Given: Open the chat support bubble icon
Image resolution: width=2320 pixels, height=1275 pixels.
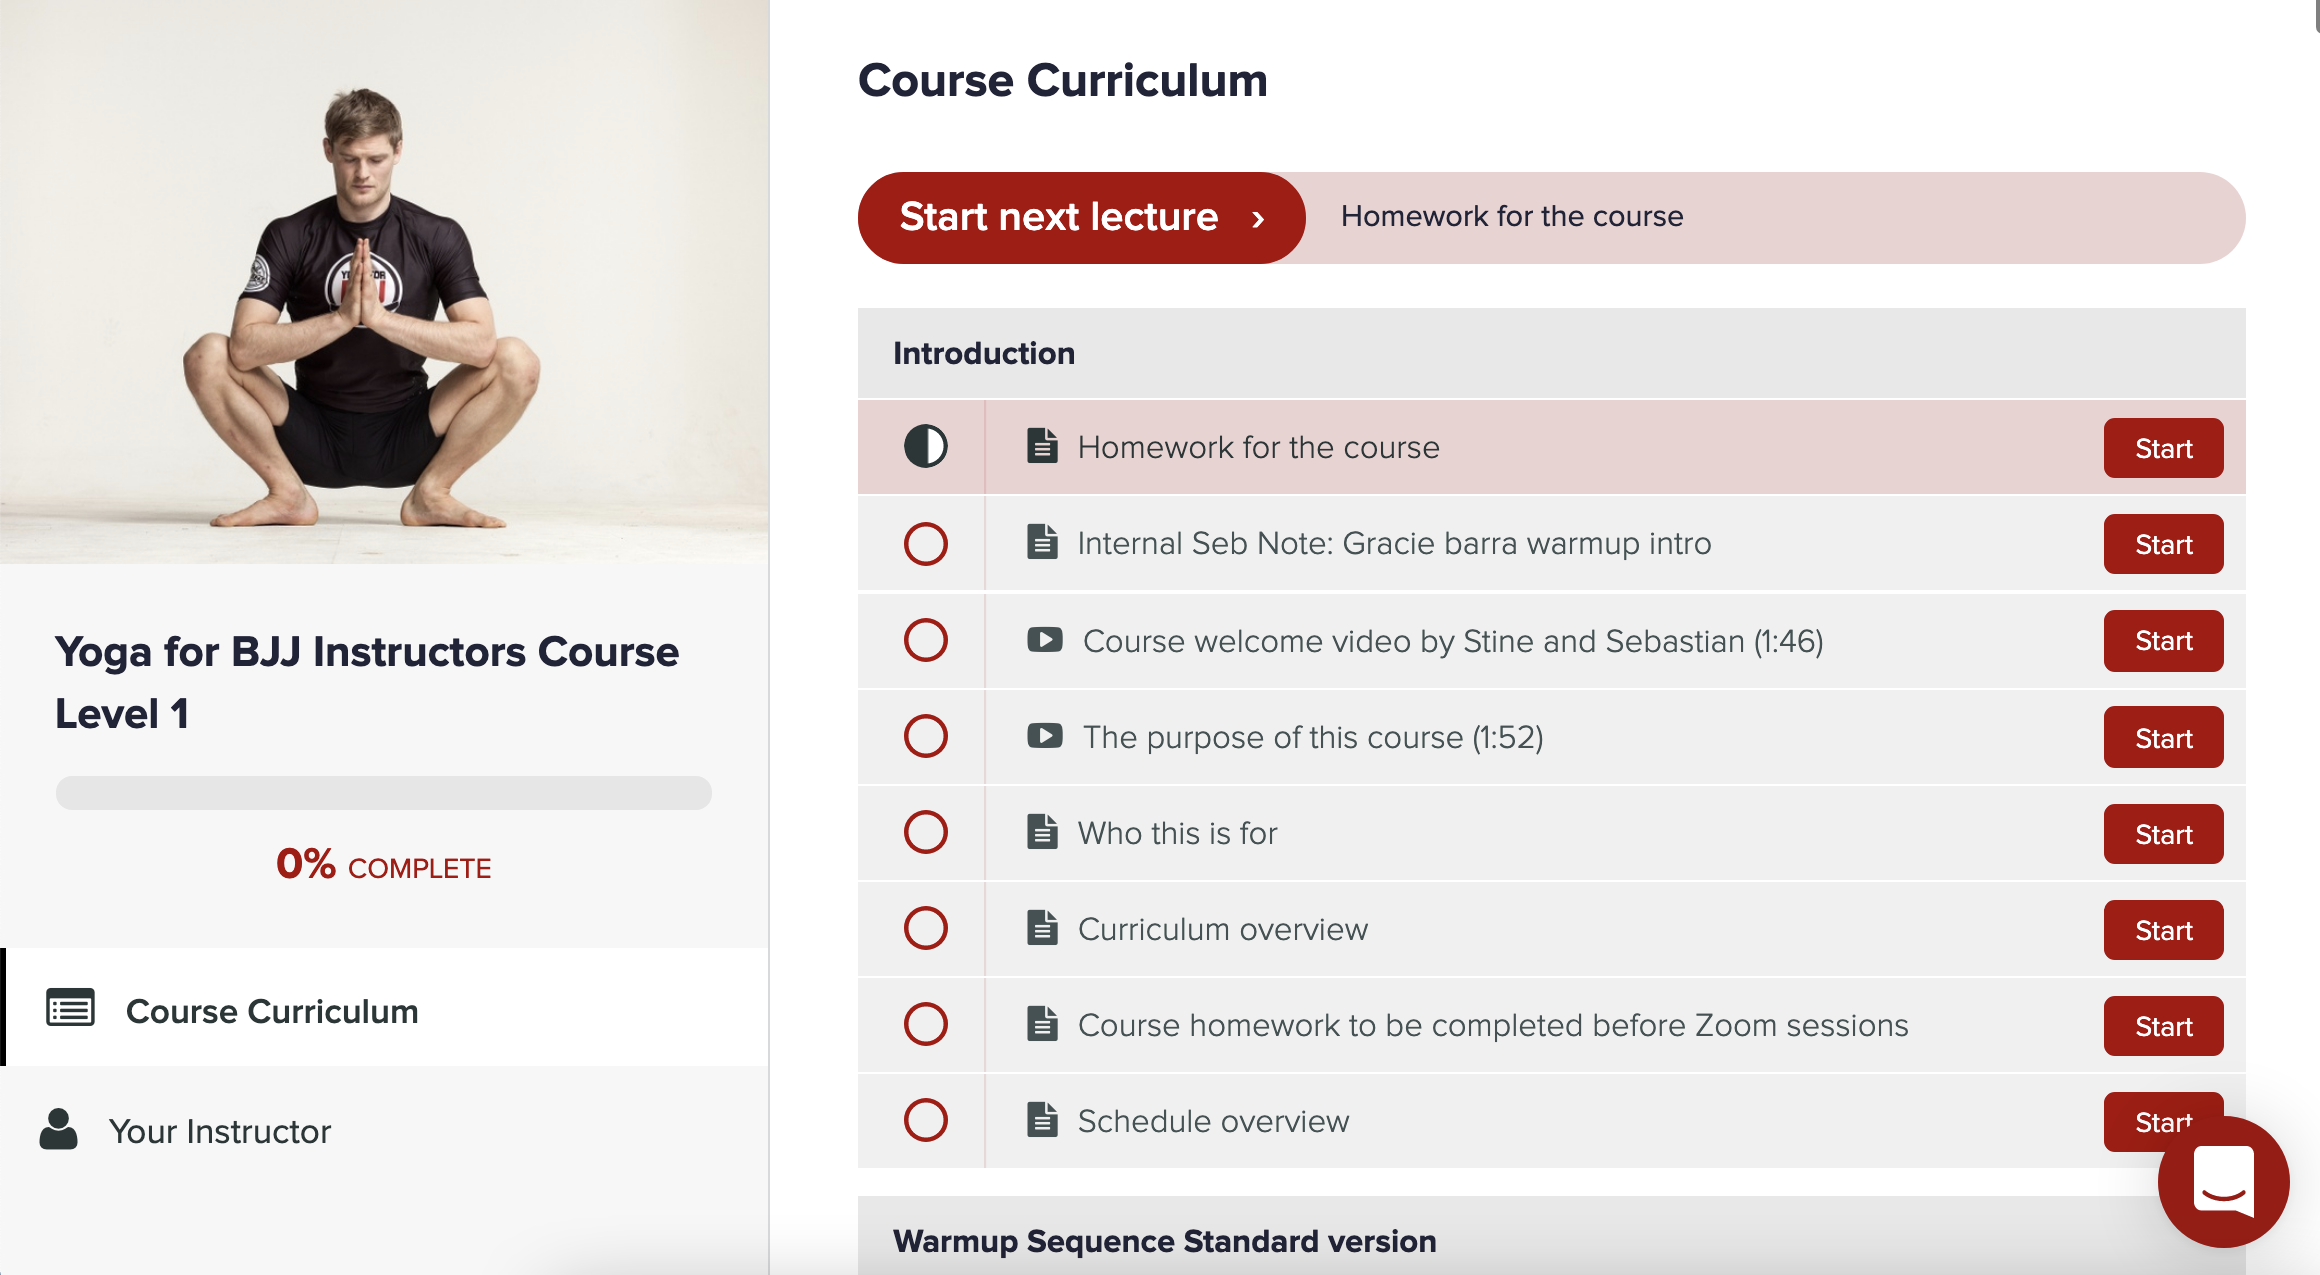Looking at the screenshot, I should point(2223,1182).
